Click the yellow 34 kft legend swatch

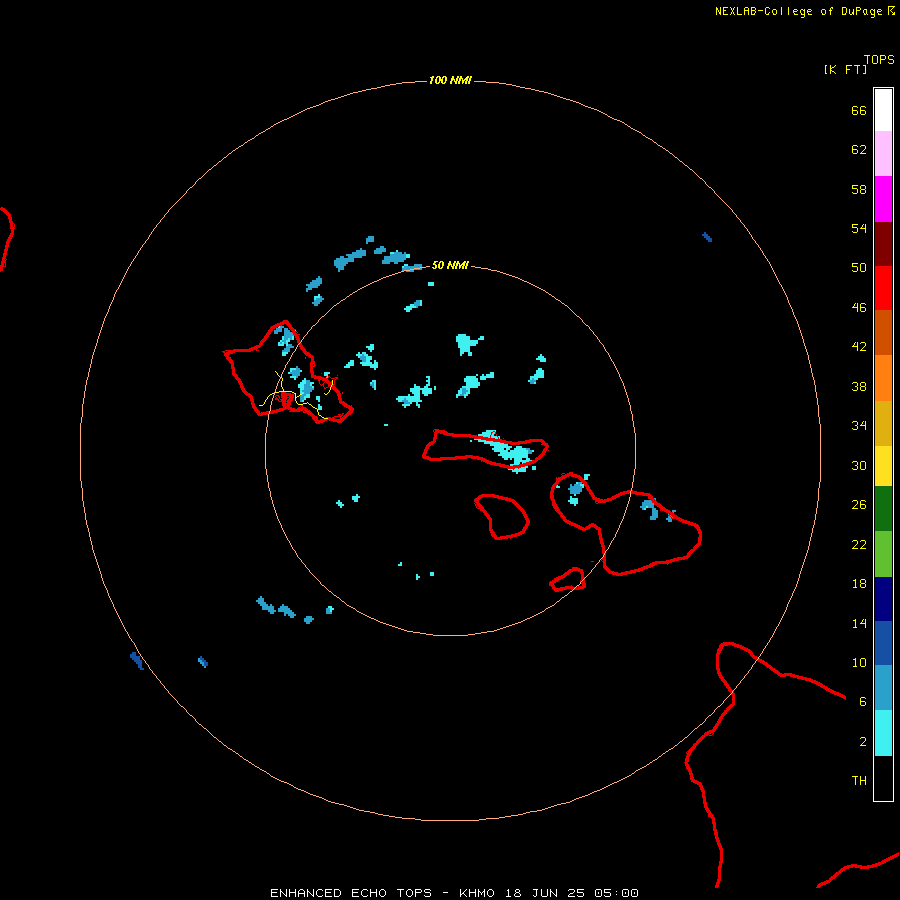point(883,466)
